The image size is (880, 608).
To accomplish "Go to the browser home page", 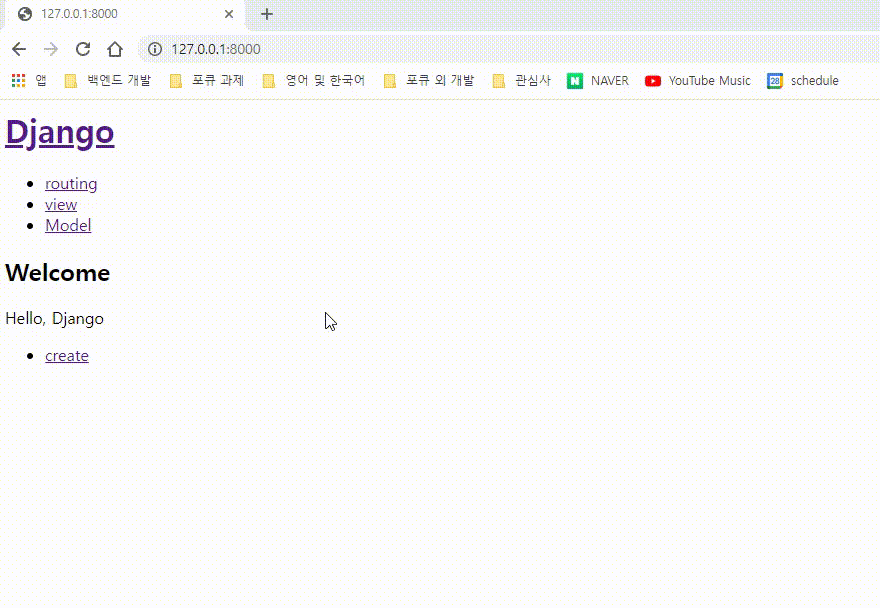I will pyautogui.click(x=115, y=49).
